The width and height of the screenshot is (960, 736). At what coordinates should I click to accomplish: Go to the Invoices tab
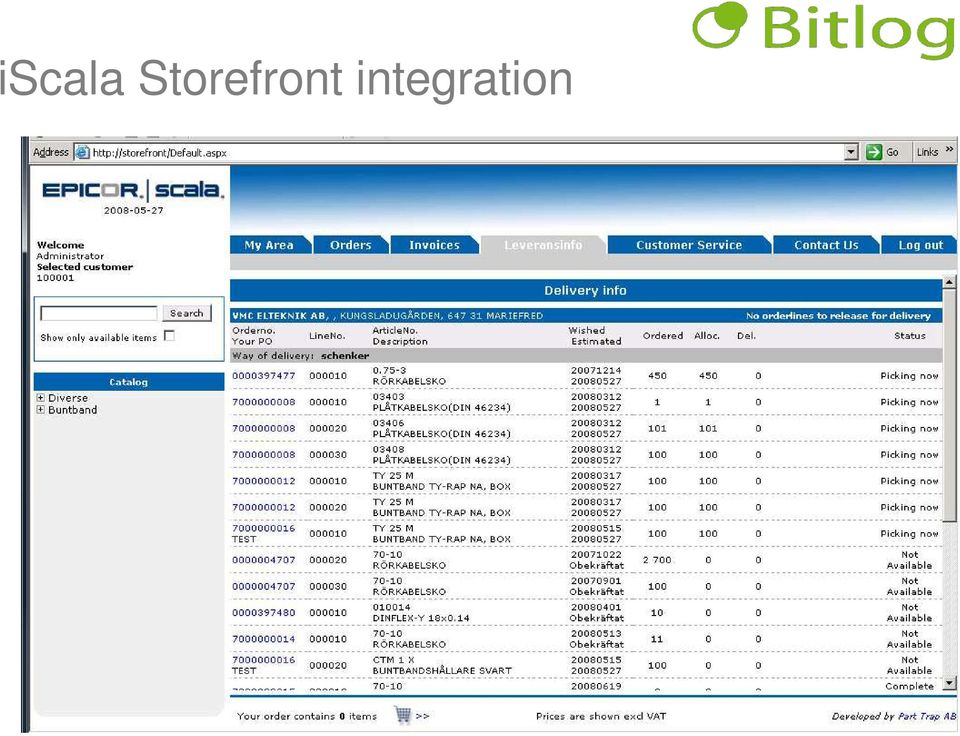point(434,245)
